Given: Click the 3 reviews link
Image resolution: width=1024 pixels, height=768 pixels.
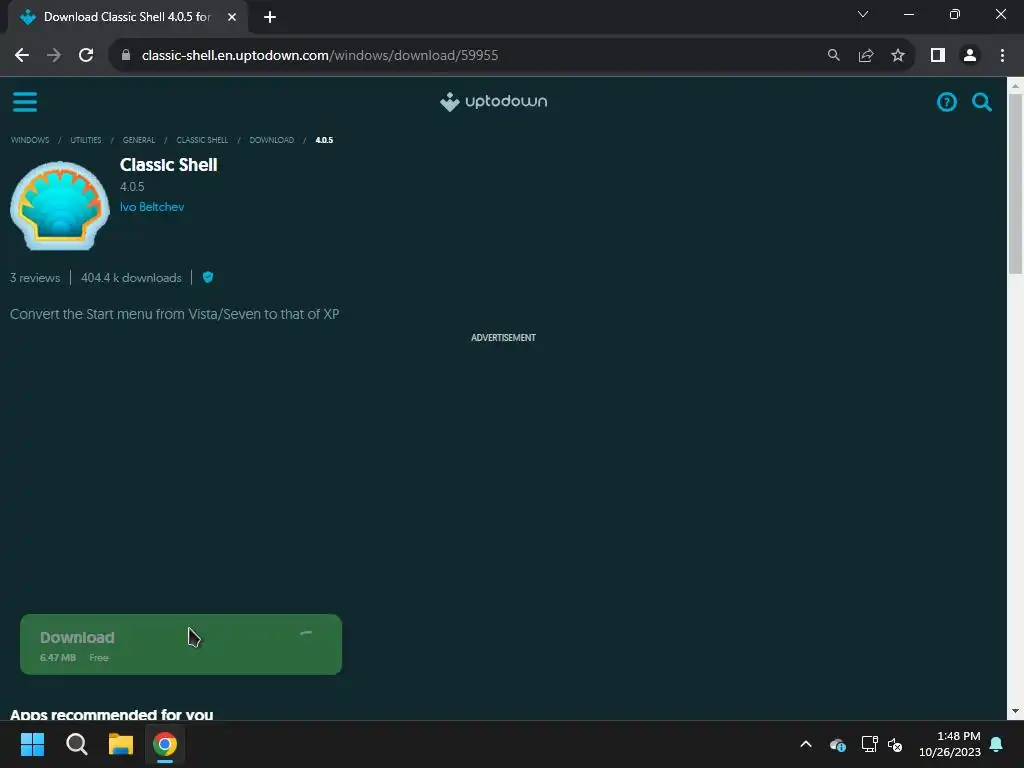Looking at the screenshot, I should pyautogui.click(x=35, y=278).
